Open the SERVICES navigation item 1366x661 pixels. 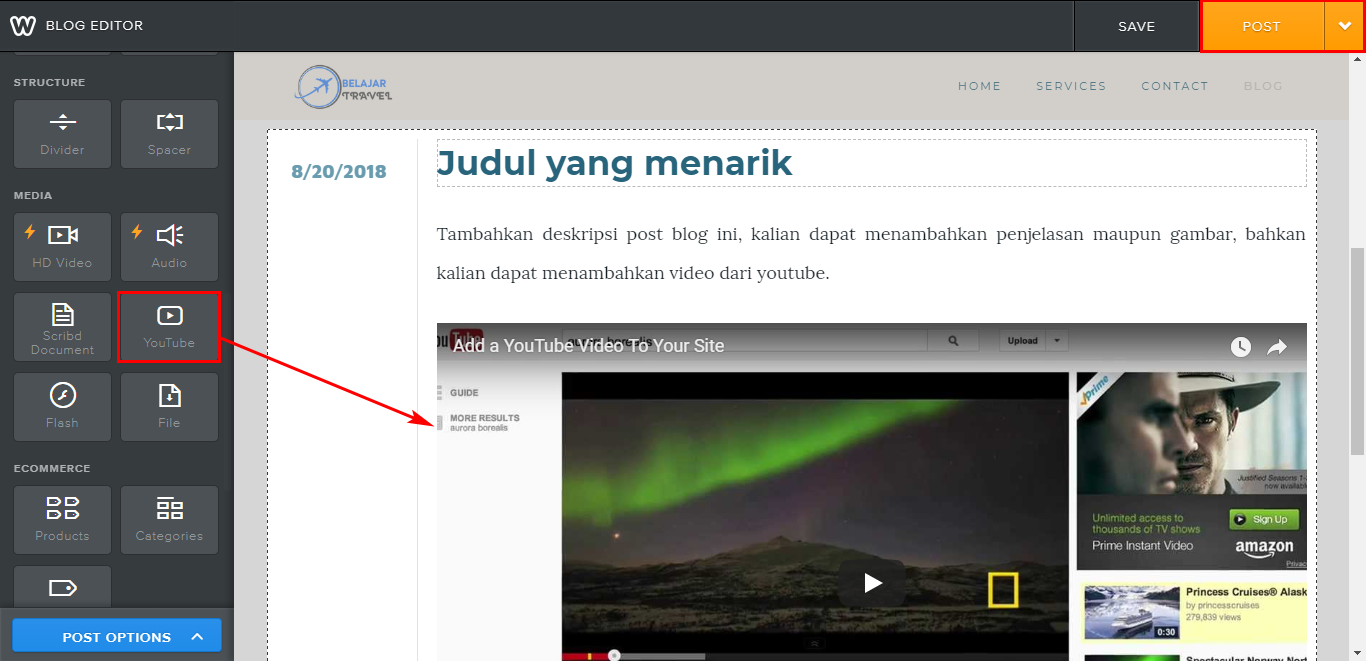pyautogui.click(x=1071, y=86)
